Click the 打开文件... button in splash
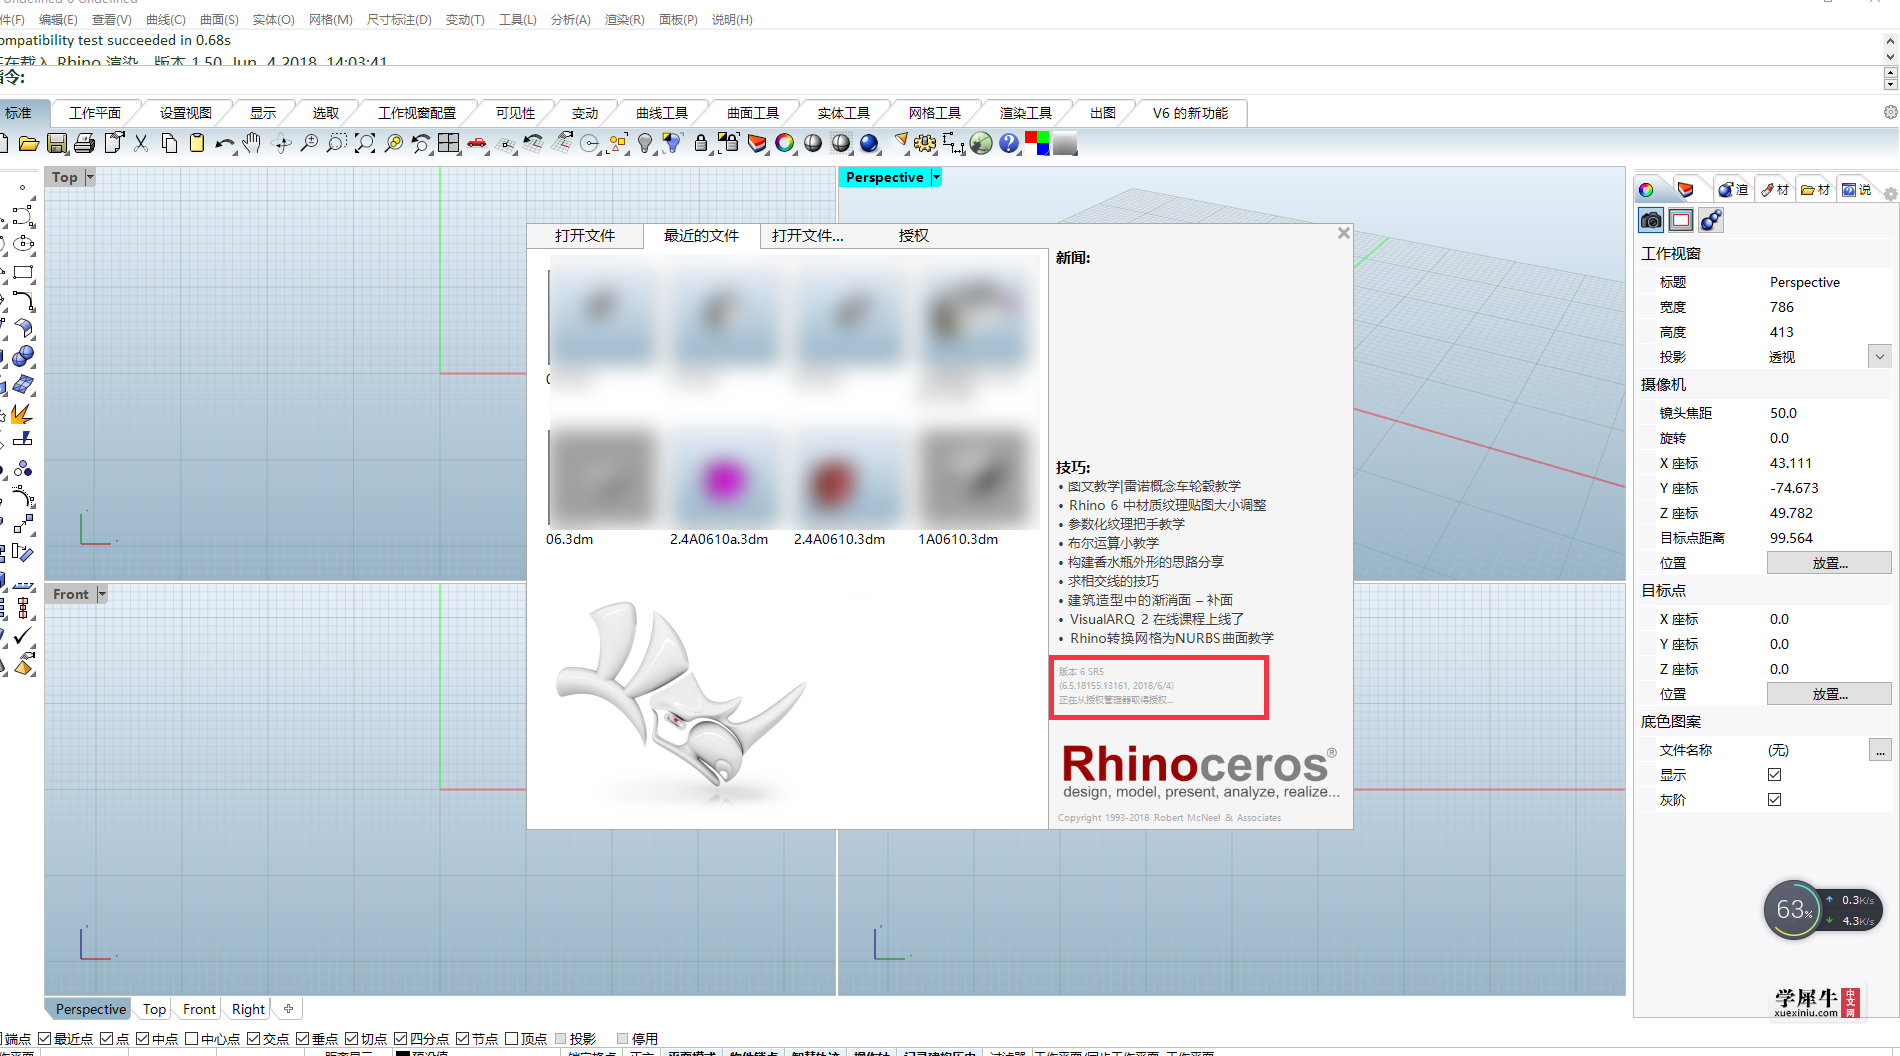This screenshot has height=1056, width=1900. point(808,236)
